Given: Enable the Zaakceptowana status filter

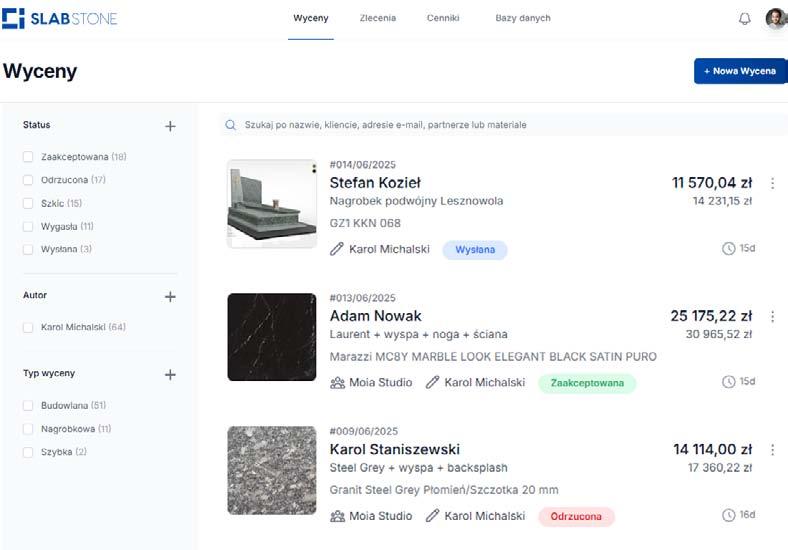Looking at the screenshot, I should pos(28,157).
